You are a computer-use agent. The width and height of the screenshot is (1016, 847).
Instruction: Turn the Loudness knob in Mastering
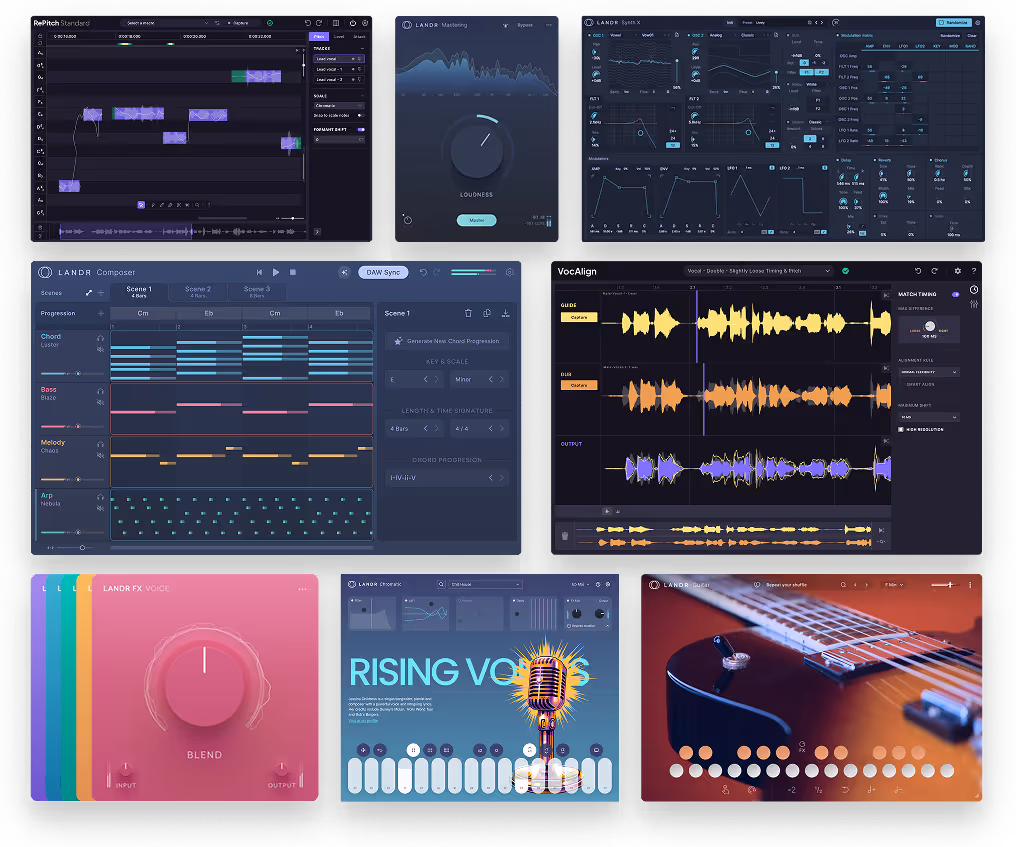pos(476,152)
